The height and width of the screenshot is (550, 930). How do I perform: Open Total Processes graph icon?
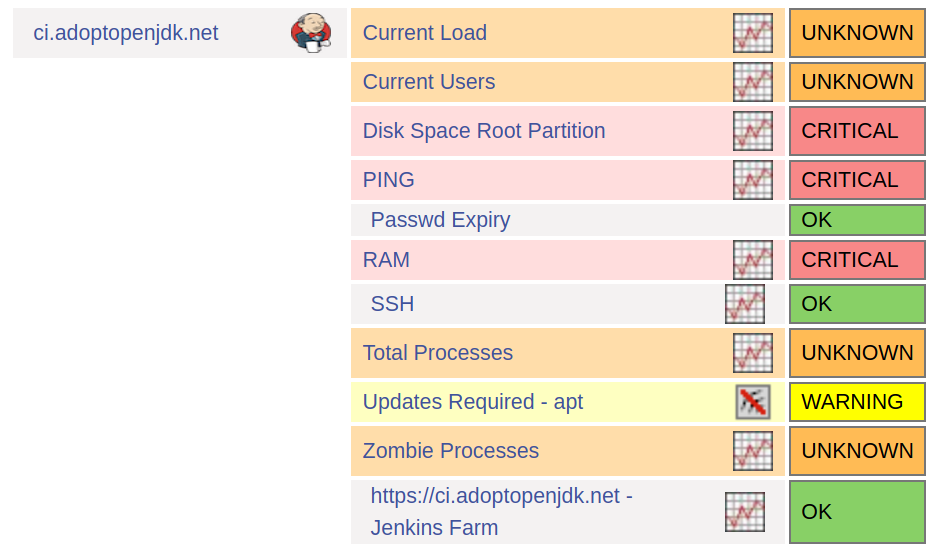[x=753, y=353]
